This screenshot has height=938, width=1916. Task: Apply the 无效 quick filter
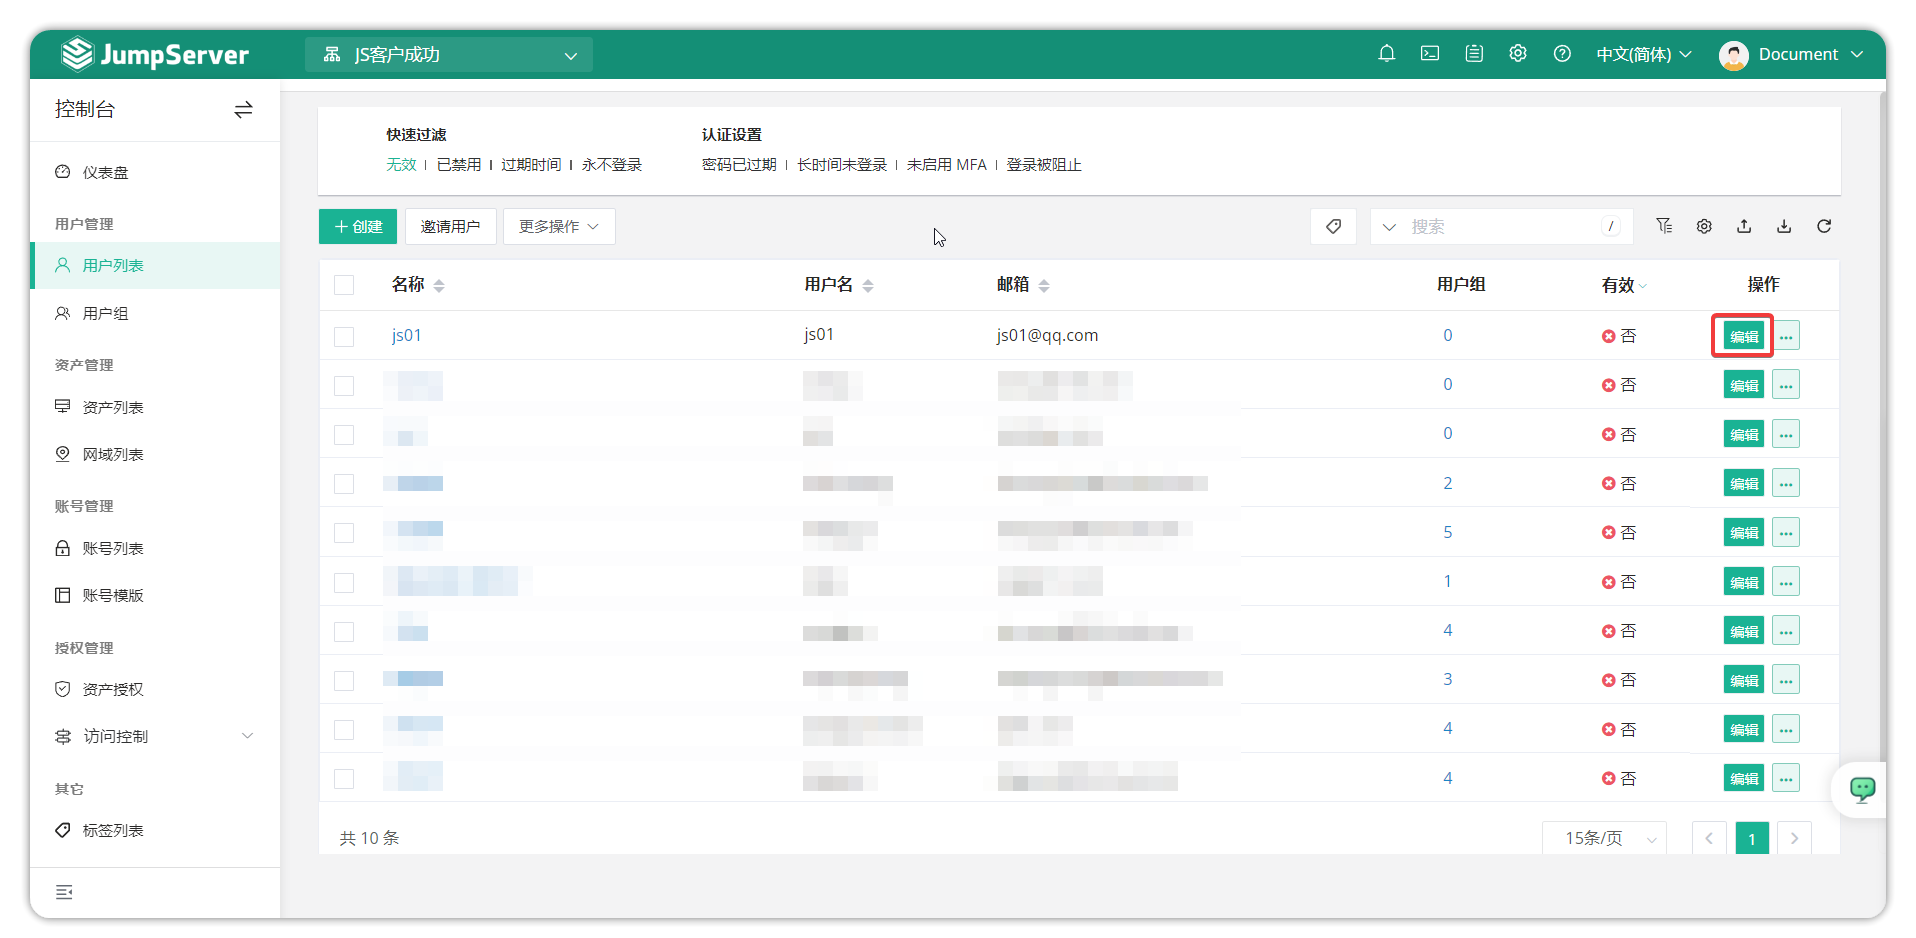(401, 165)
